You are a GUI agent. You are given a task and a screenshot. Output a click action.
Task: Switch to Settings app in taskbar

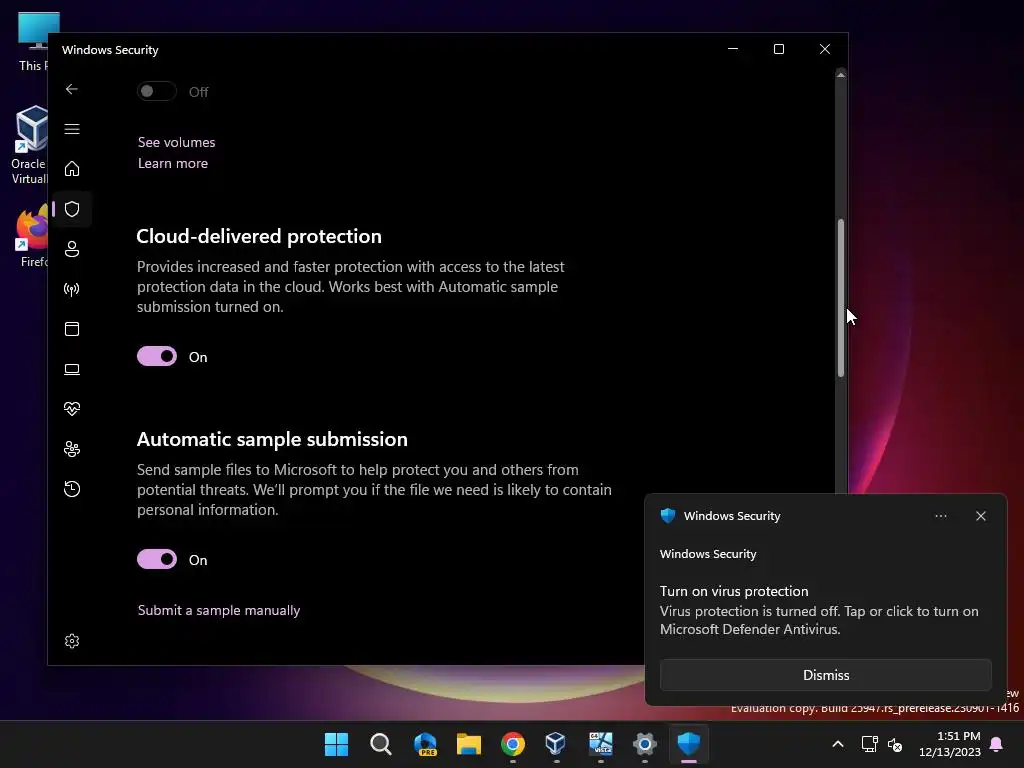click(645, 744)
